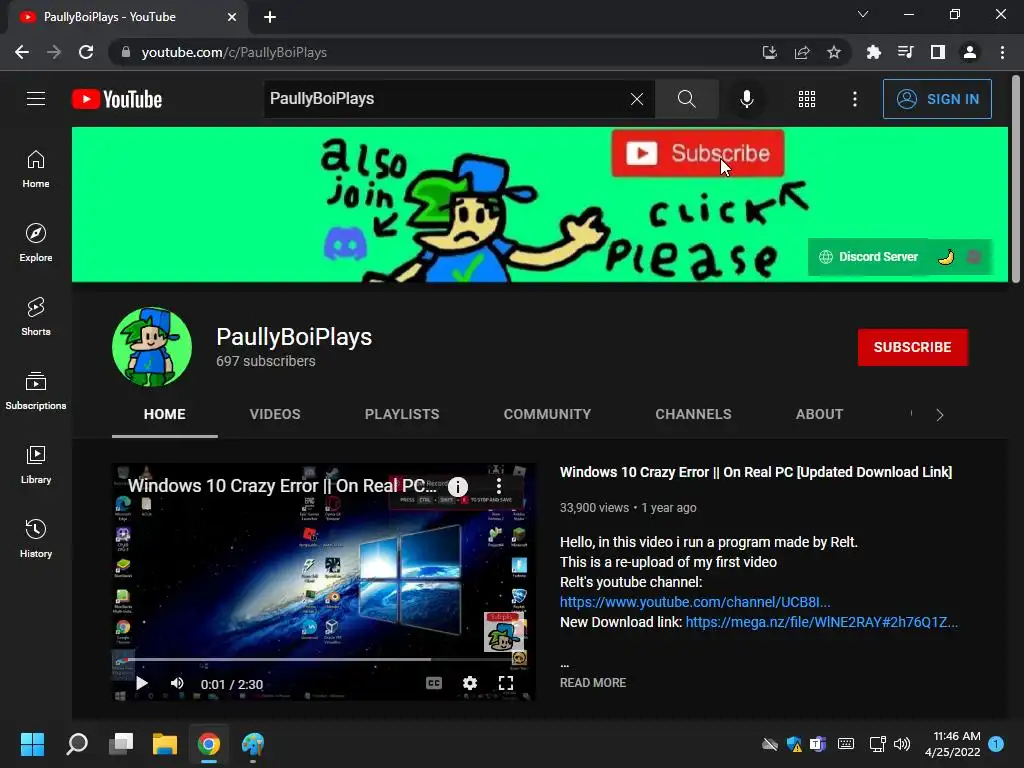Enter fullscreen on the video player

point(505,683)
